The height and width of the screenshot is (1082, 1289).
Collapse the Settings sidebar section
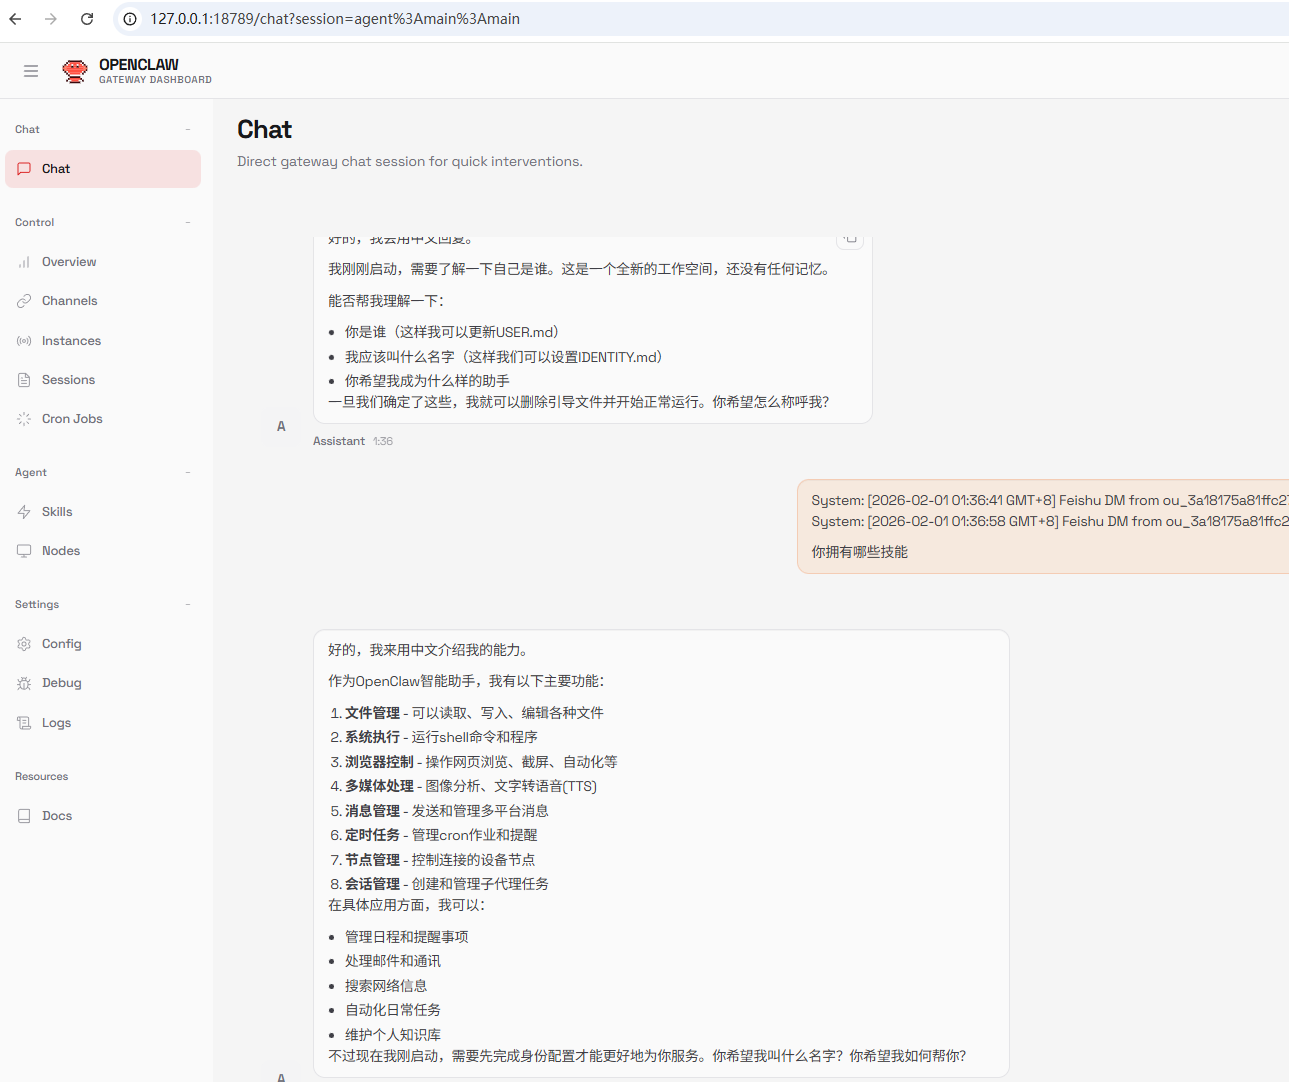188,604
